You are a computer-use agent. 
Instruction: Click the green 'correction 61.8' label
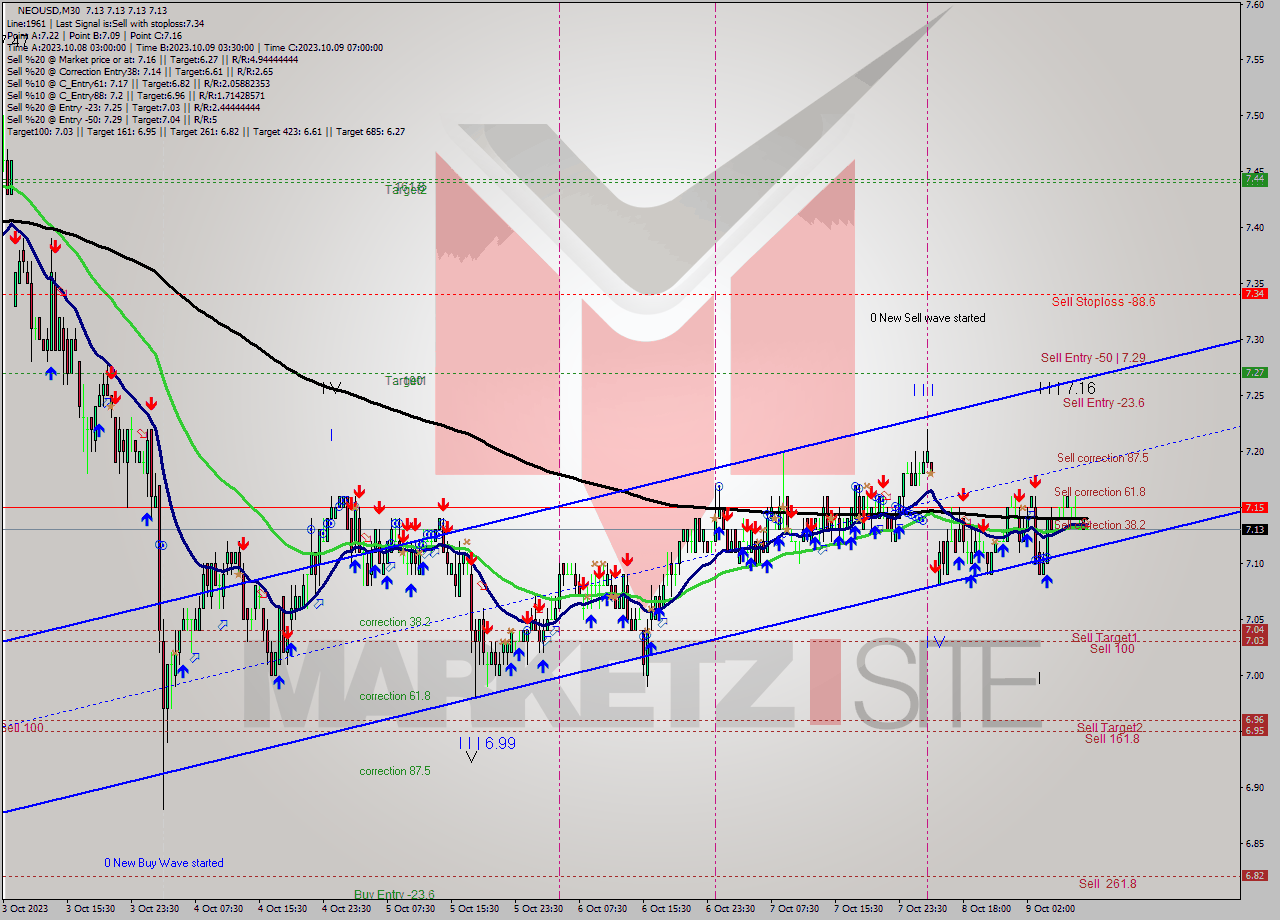coord(395,696)
